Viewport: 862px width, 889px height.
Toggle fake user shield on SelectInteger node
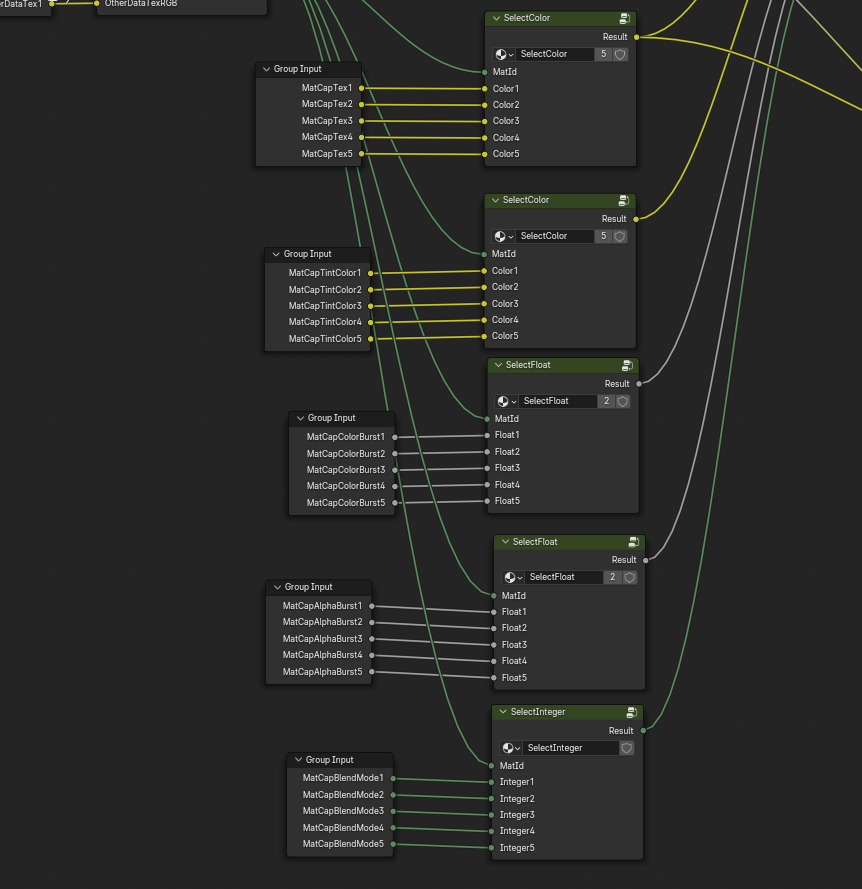pos(626,748)
